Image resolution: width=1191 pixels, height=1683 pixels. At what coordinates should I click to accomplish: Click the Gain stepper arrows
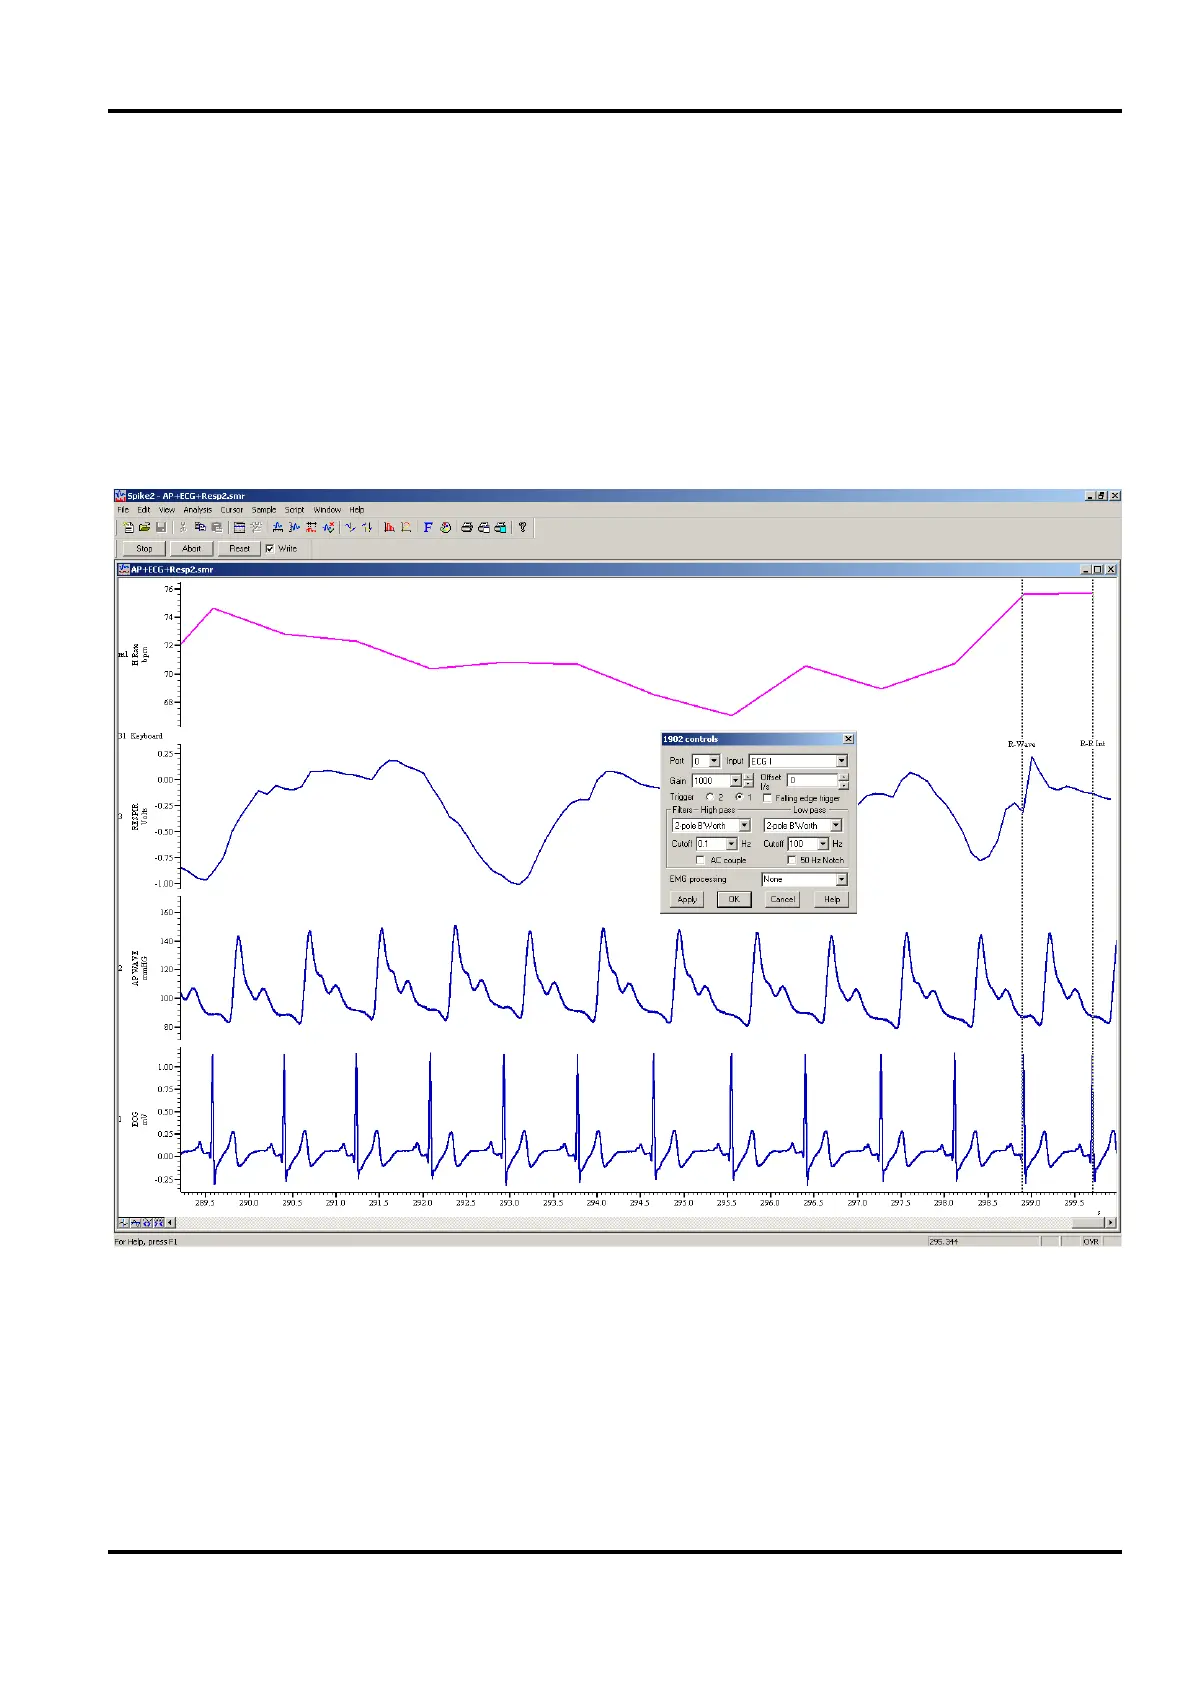pyautogui.click(x=748, y=780)
